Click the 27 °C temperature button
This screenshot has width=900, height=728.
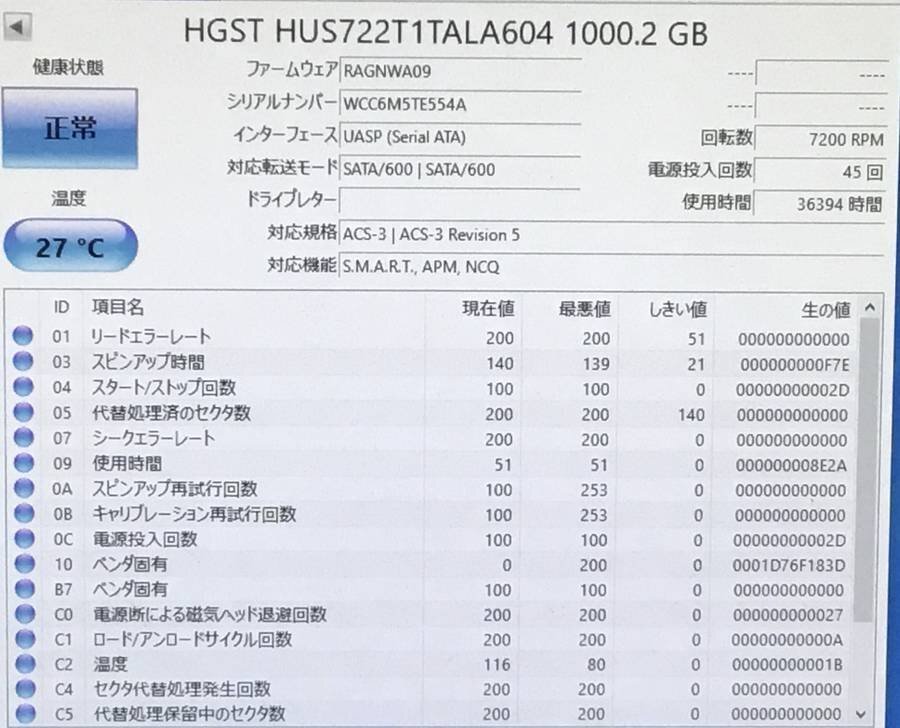[x=71, y=246]
